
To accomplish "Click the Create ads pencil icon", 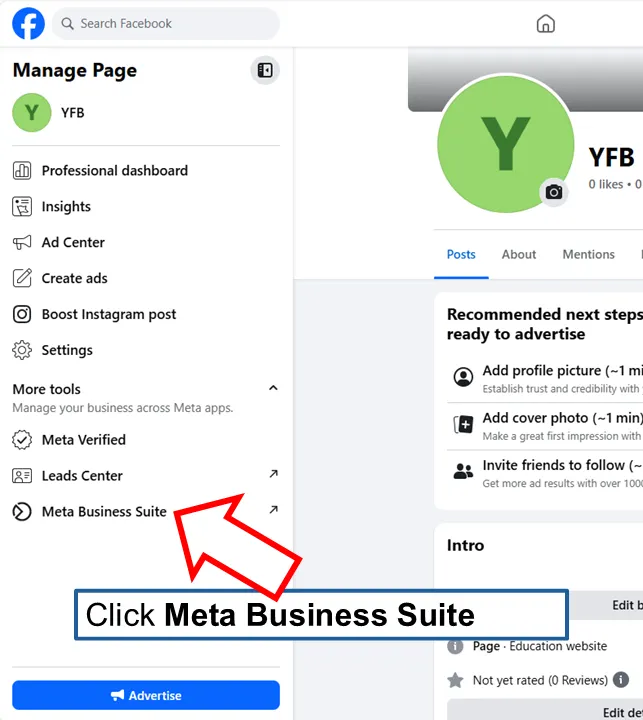I will (x=22, y=278).
